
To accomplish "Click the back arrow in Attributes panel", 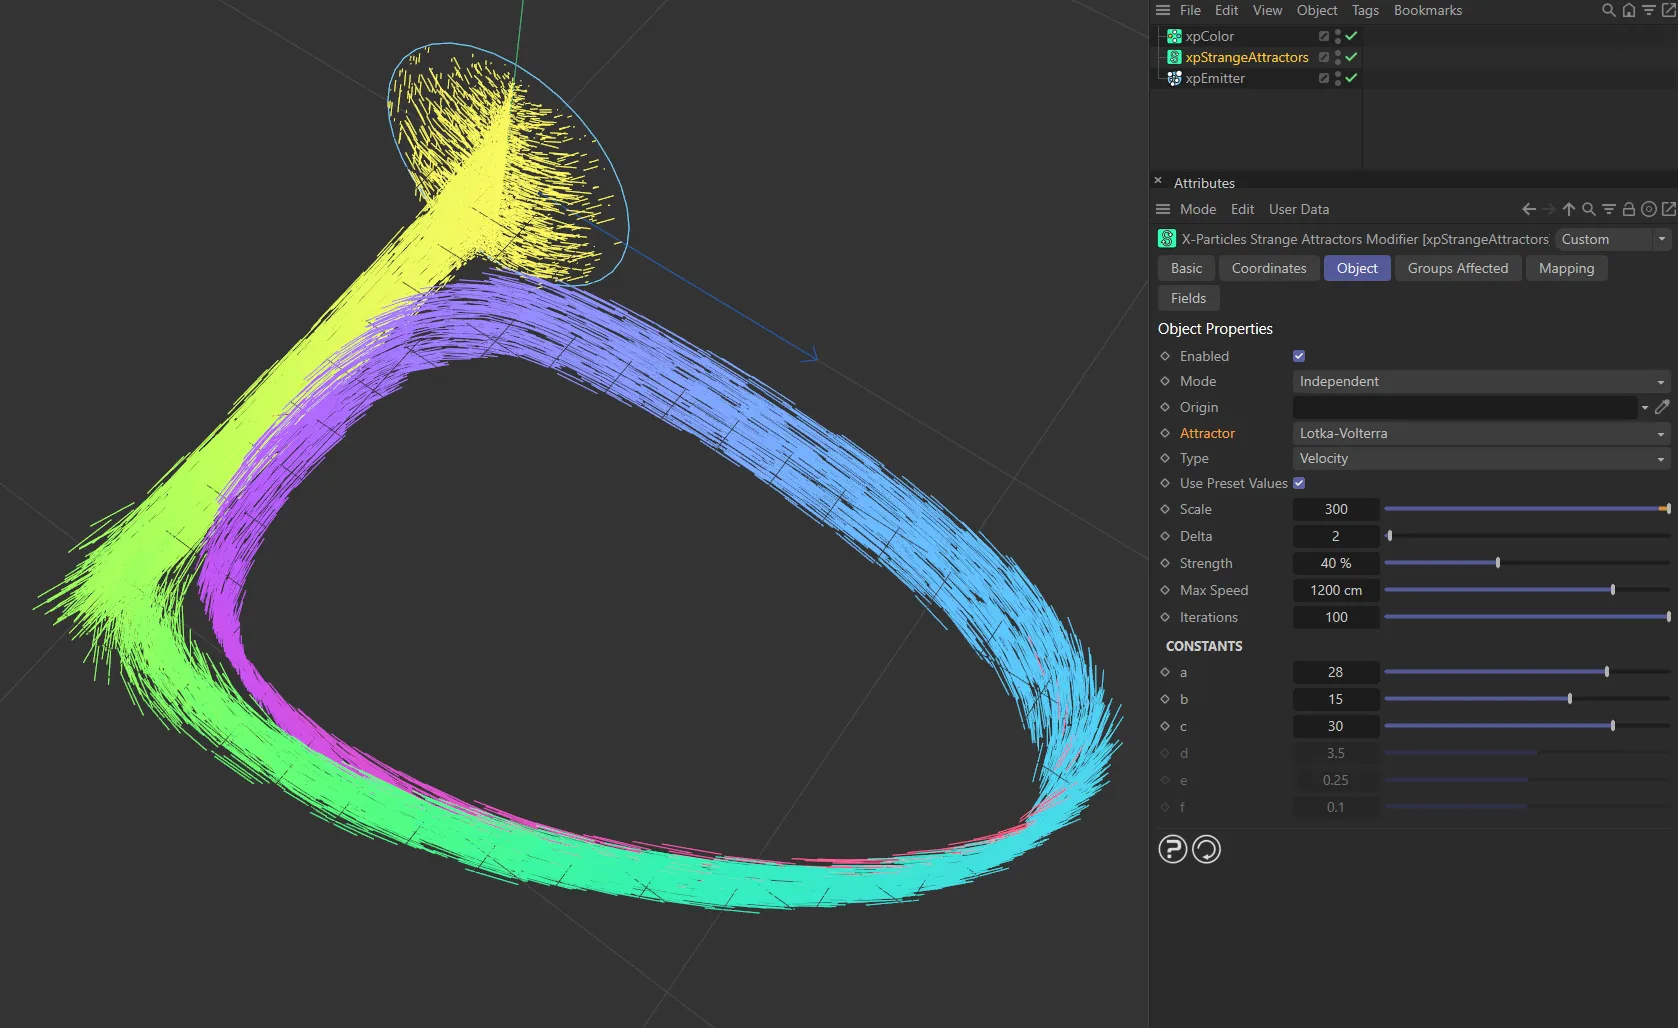I will pyautogui.click(x=1528, y=209).
